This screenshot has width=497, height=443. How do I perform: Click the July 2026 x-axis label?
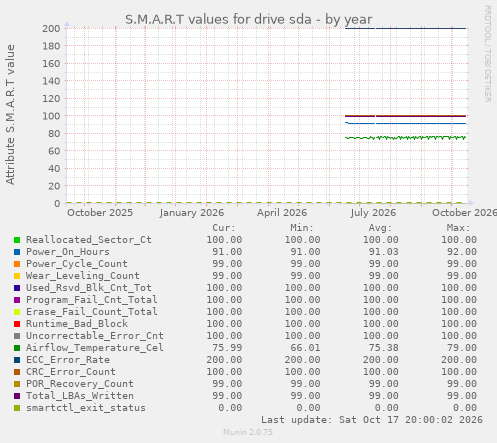373,213
